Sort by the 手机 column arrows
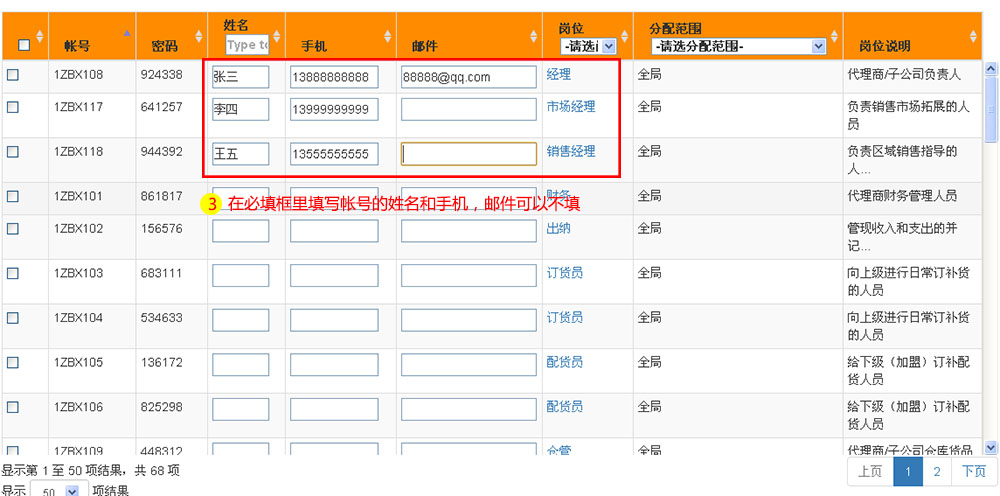1000x496 pixels. [x=388, y=36]
